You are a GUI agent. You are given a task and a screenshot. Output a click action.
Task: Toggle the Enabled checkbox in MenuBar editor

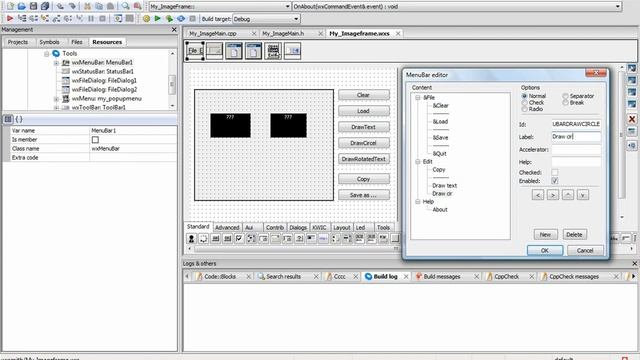[555, 181]
